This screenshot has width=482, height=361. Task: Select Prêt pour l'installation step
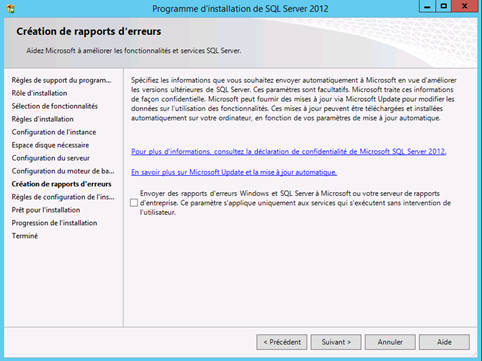46,210
